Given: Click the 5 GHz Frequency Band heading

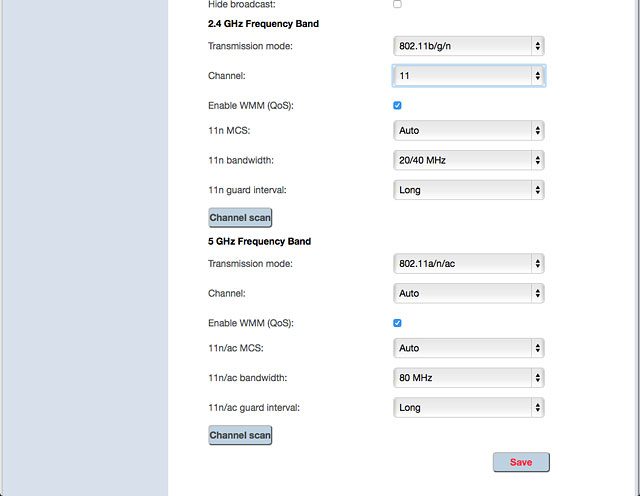Looking at the screenshot, I should (x=259, y=242).
